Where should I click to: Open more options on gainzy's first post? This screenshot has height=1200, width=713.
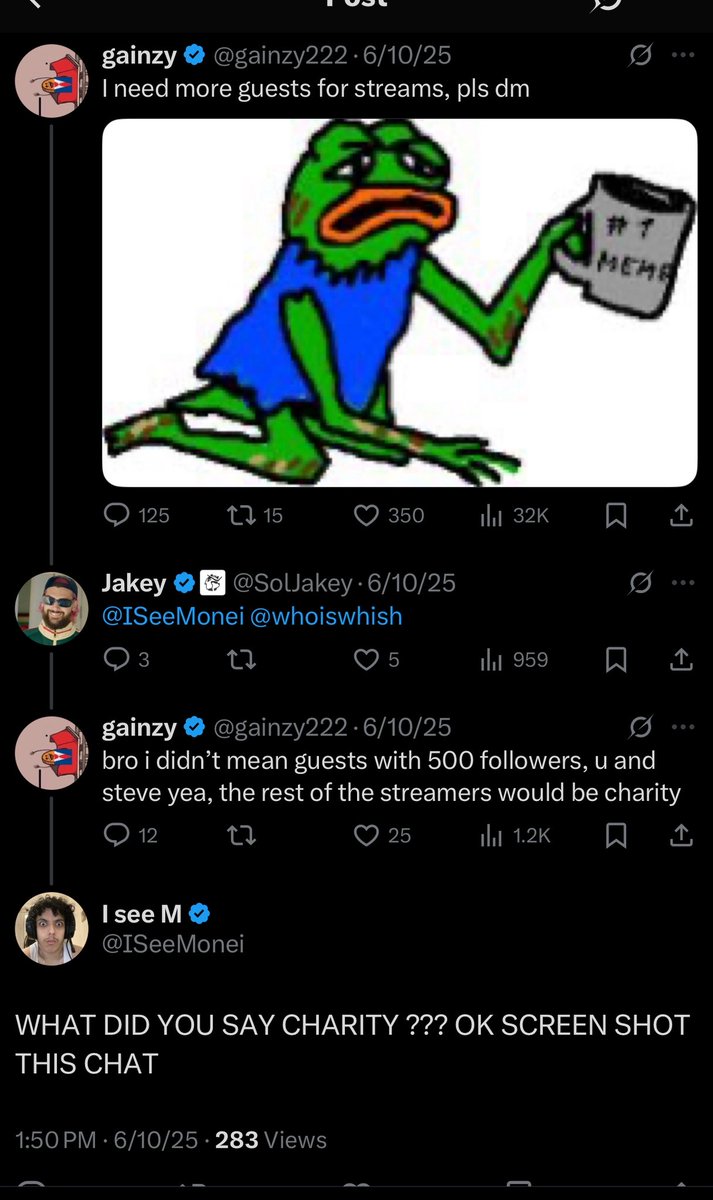click(682, 56)
